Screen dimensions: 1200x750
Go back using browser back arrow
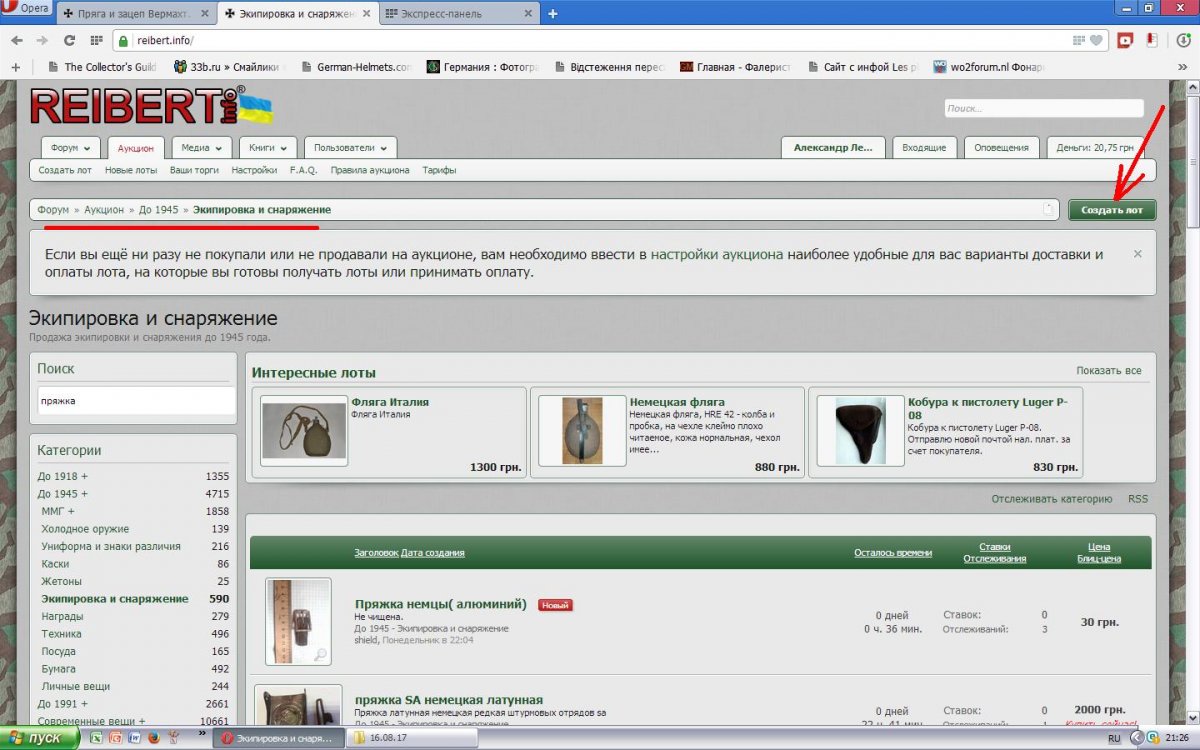click(17, 41)
